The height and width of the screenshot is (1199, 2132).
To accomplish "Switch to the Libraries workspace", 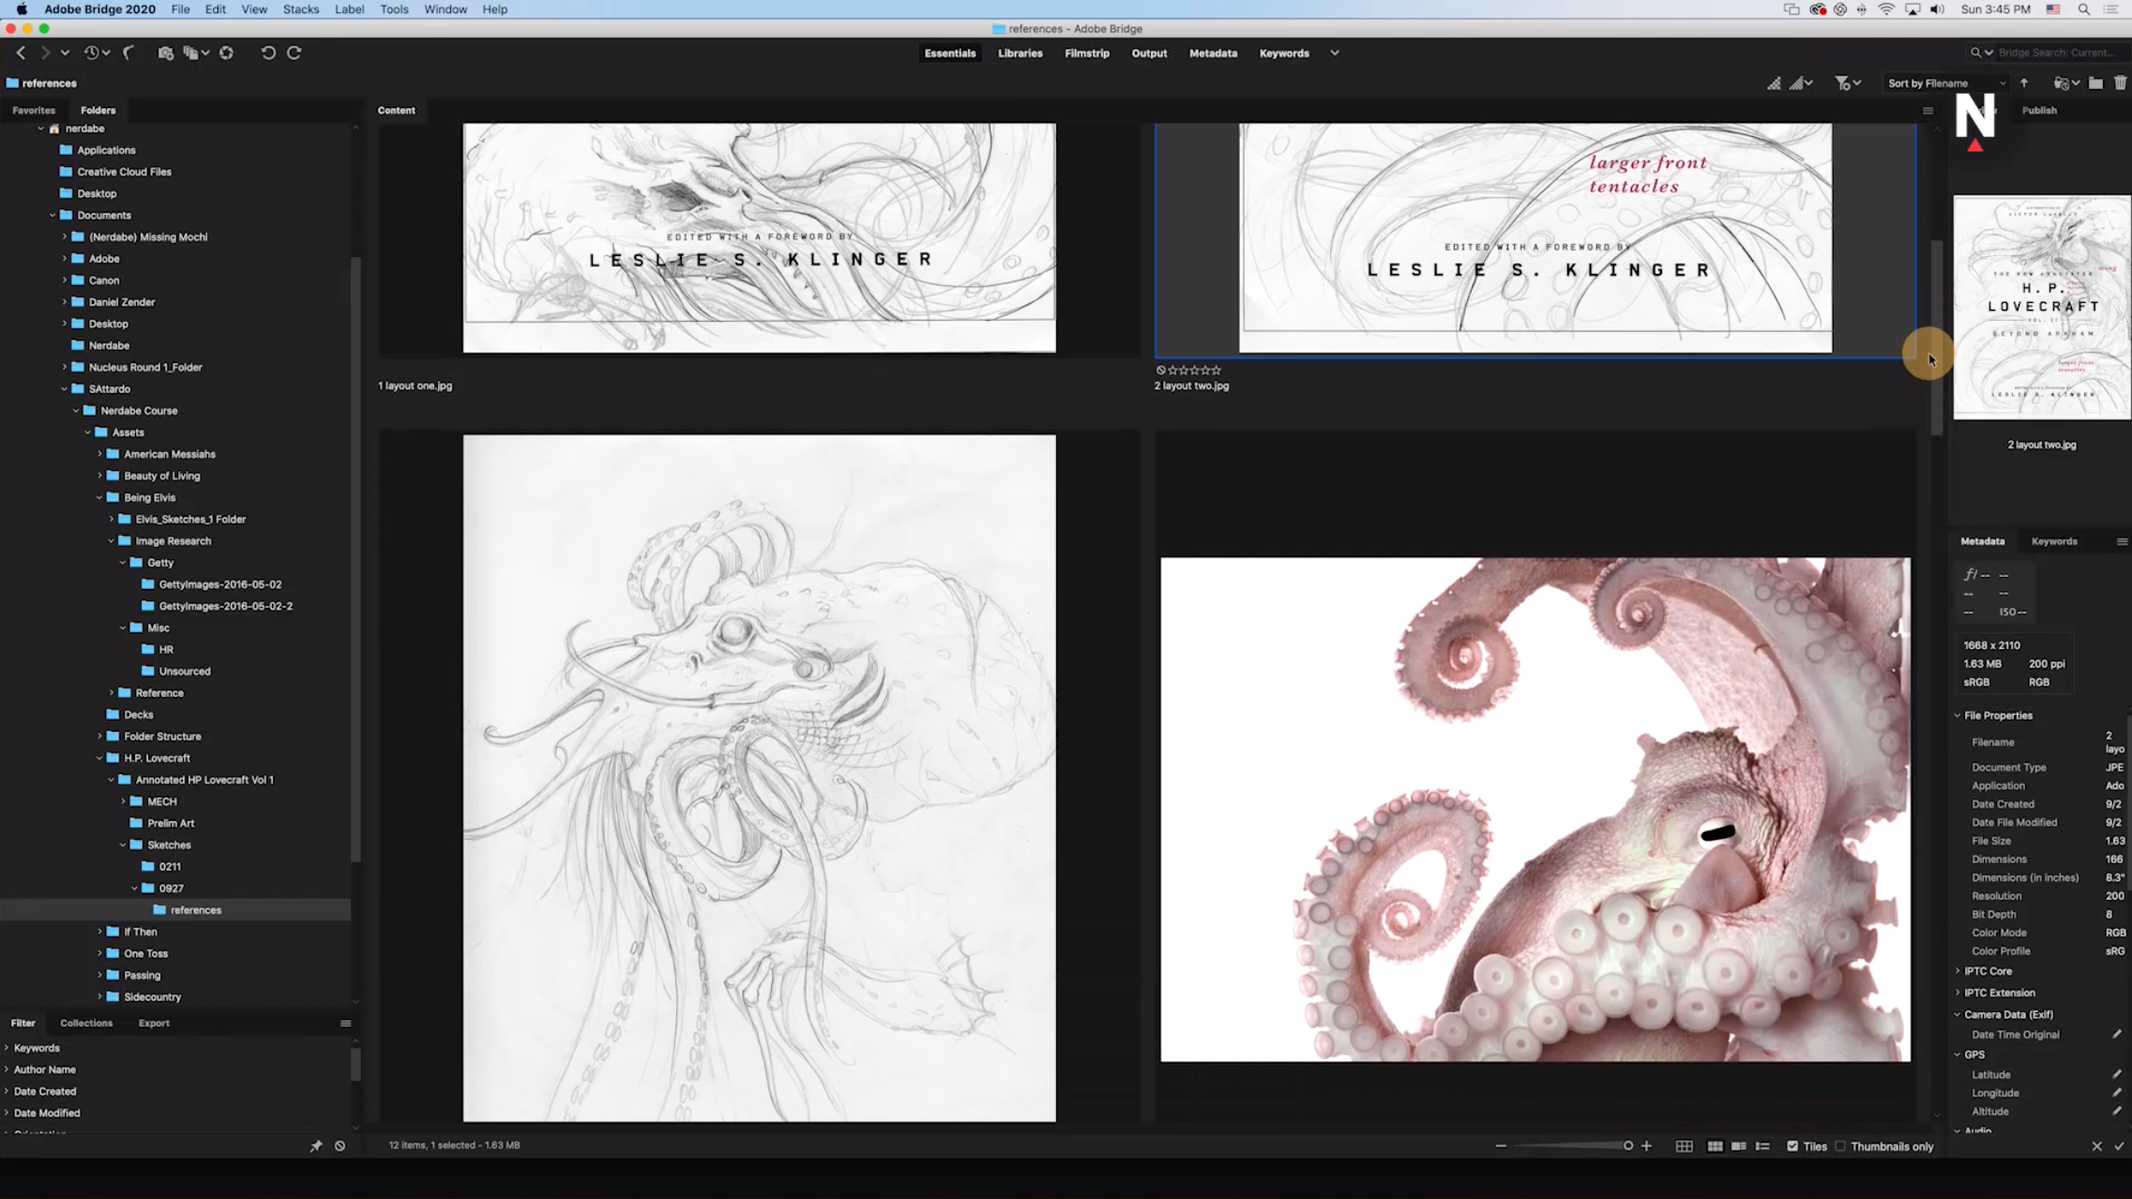I will (1020, 53).
